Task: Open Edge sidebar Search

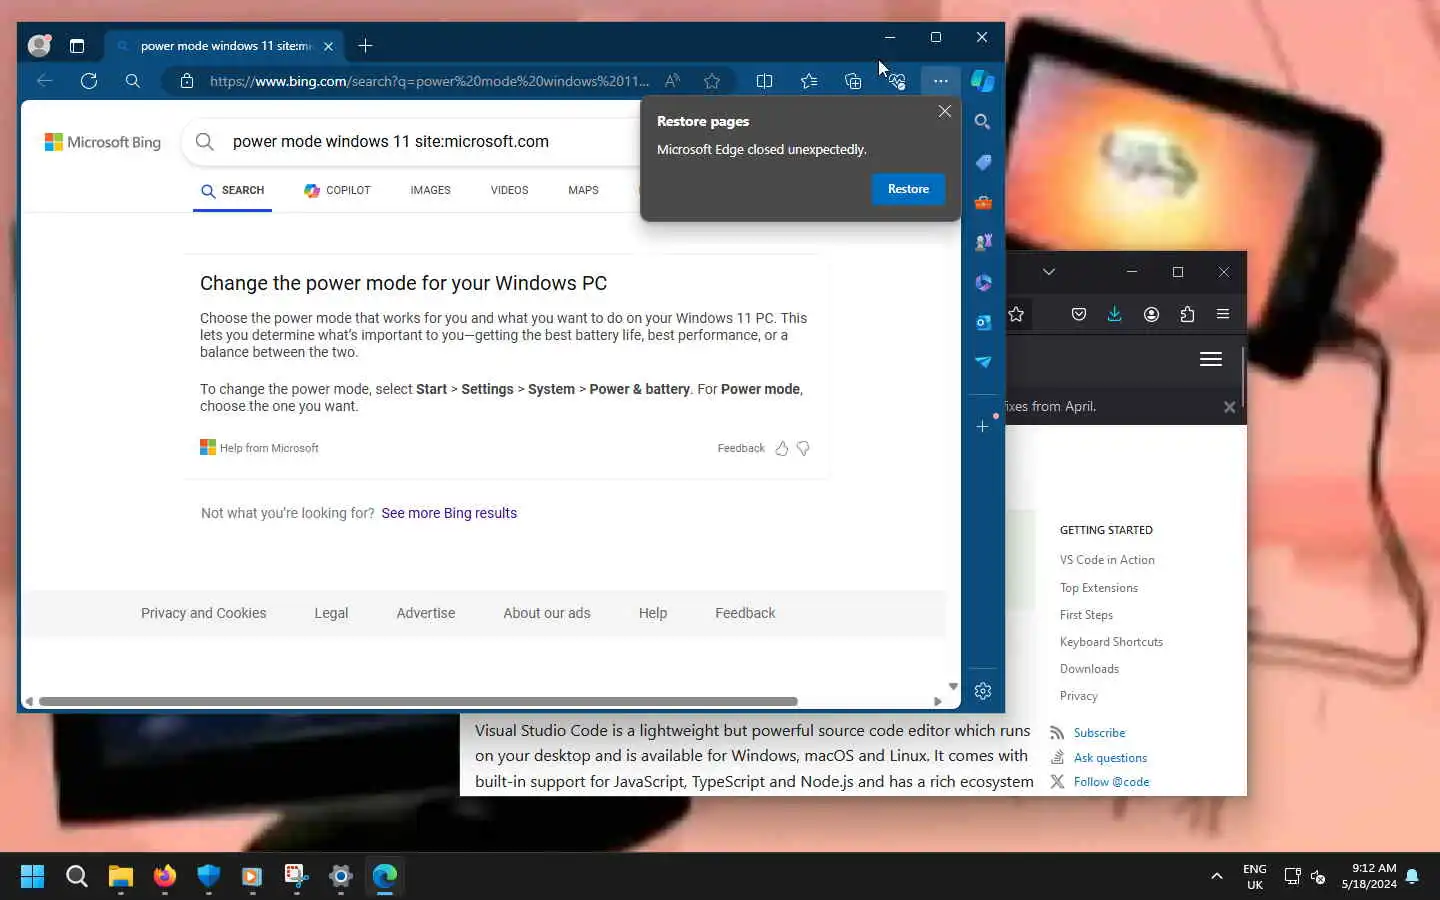Action: [x=983, y=122]
